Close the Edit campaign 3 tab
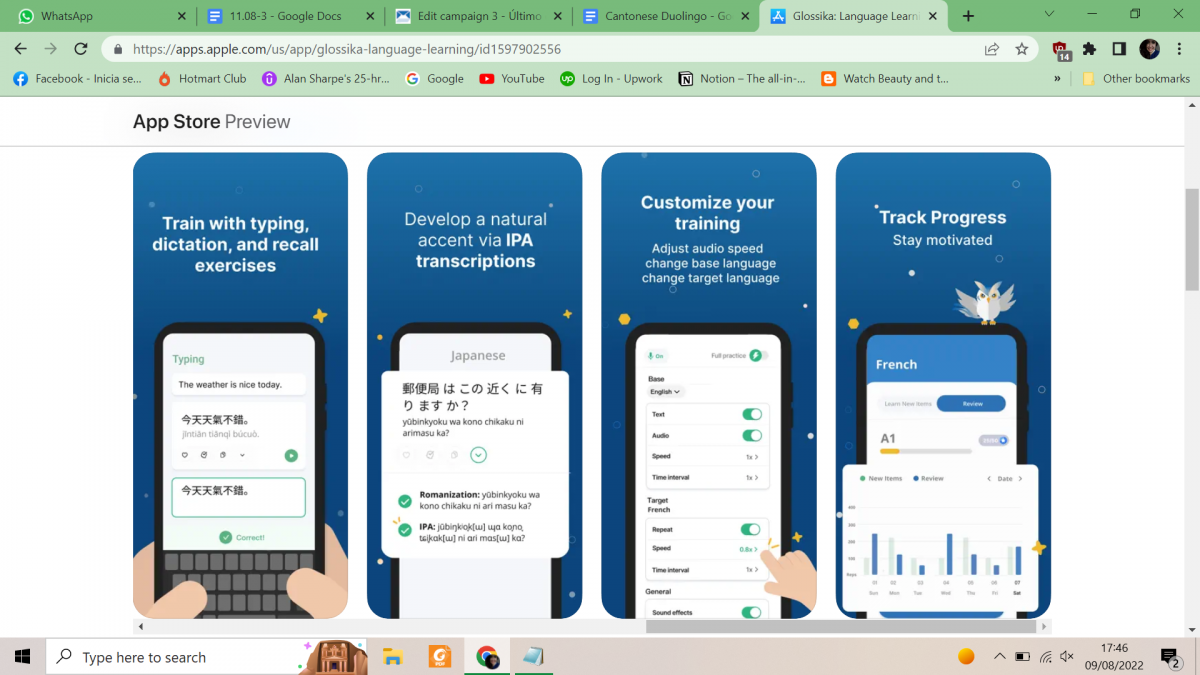This screenshot has width=1200, height=675. point(557,16)
